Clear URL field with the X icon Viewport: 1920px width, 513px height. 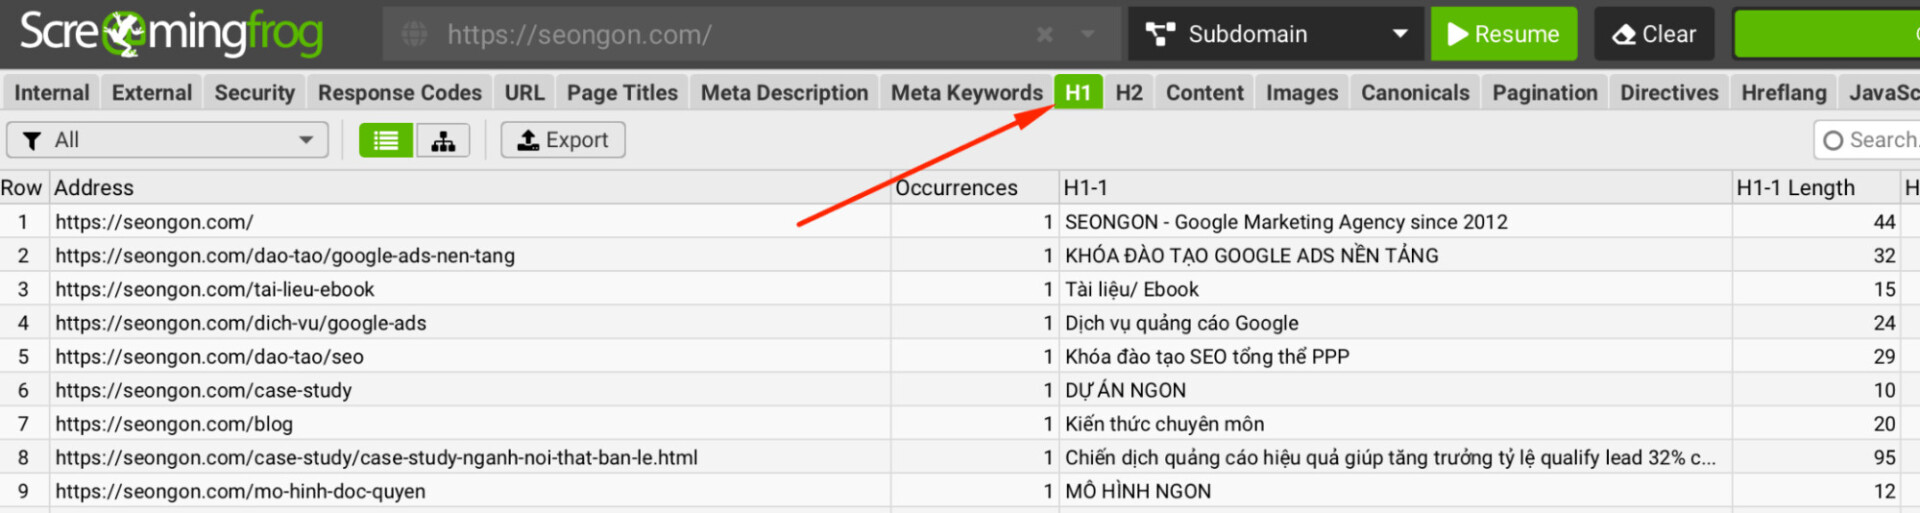pyautogui.click(x=1045, y=34)
